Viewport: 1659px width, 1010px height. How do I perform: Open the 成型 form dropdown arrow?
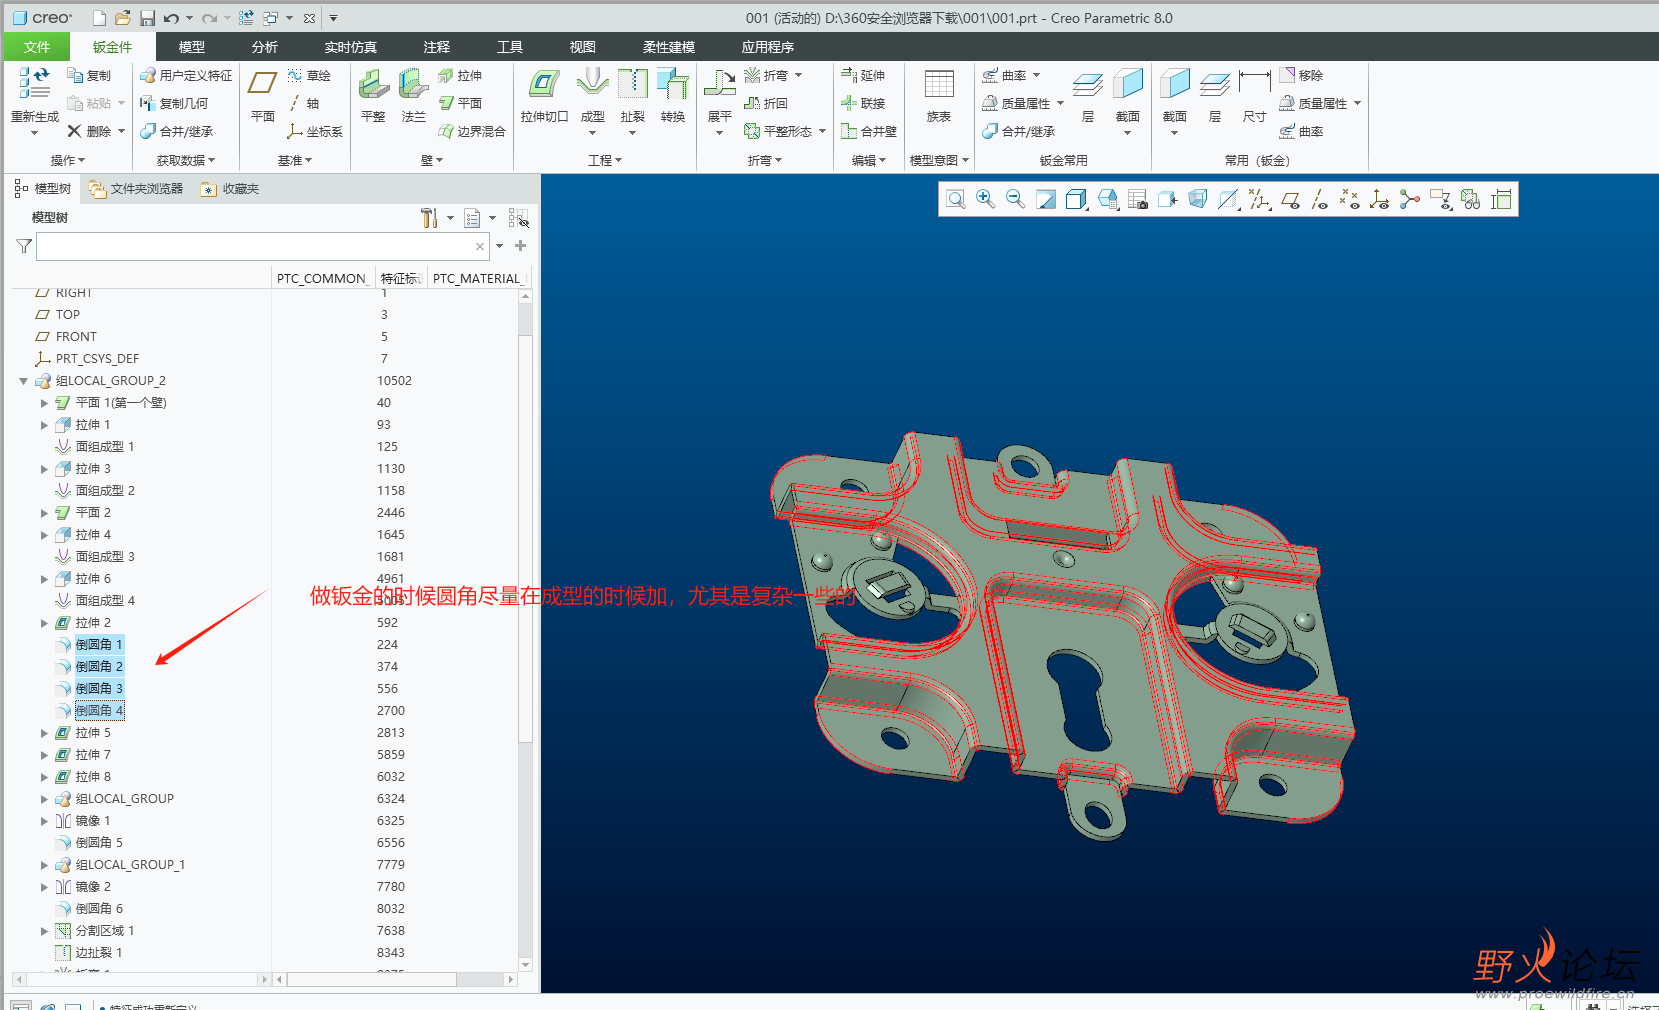pos(593,133)
